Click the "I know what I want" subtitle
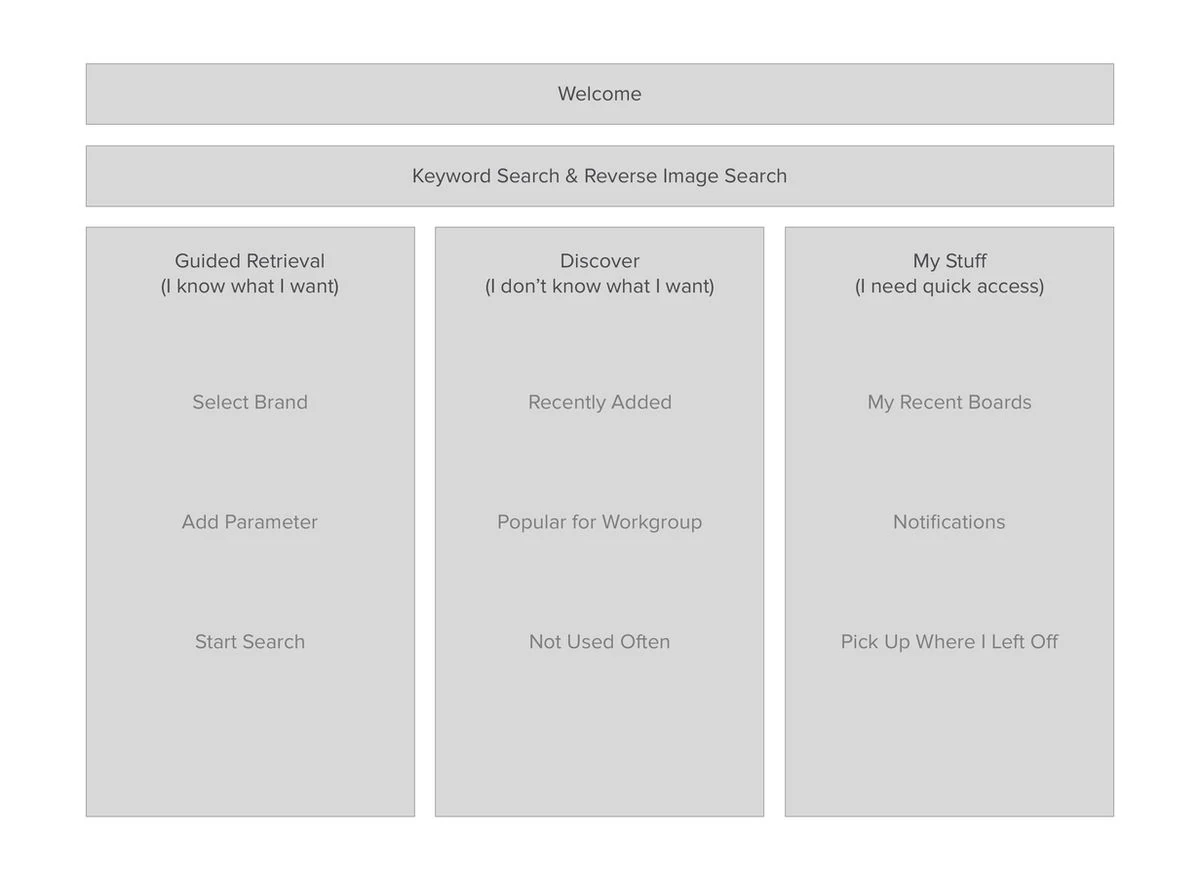Image resolution: width=1200 pixels, height=880 pixels. click(250, 287)
